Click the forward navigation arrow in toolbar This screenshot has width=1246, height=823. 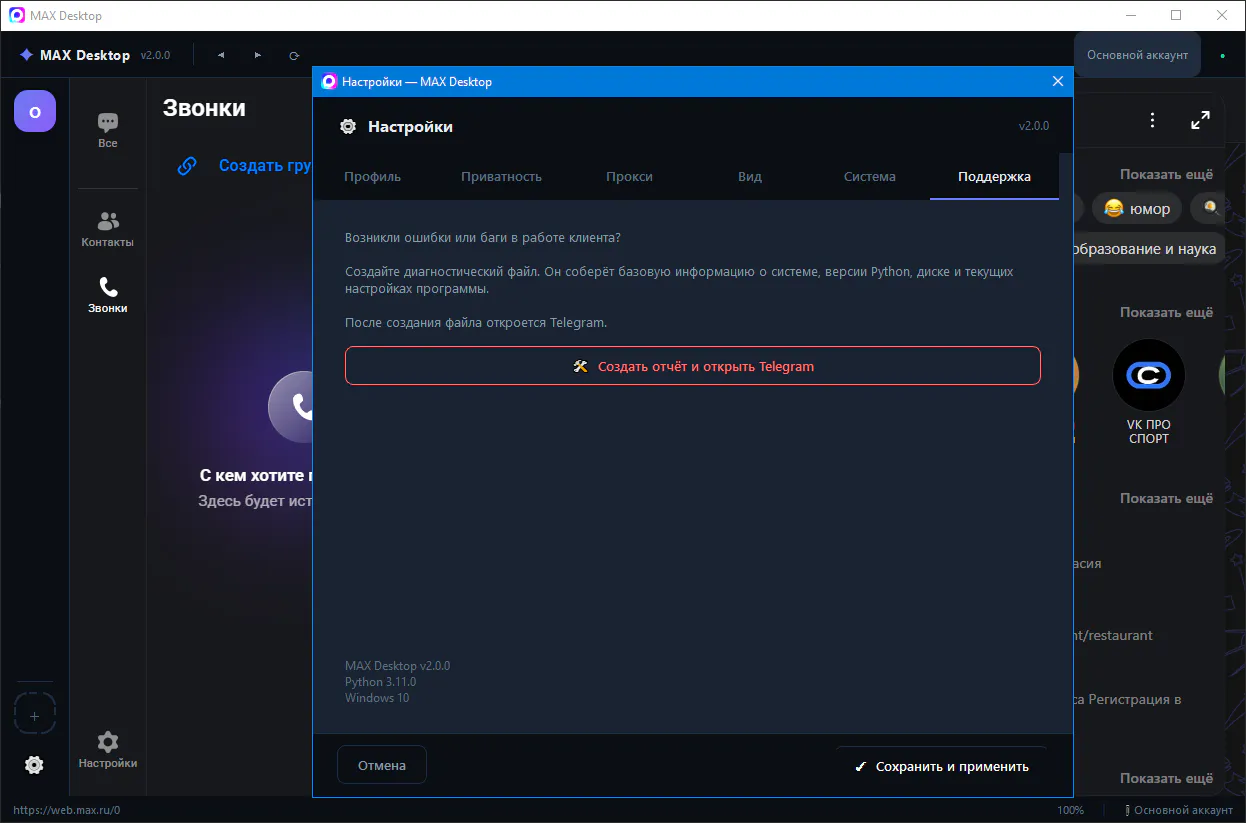point(257,55)
